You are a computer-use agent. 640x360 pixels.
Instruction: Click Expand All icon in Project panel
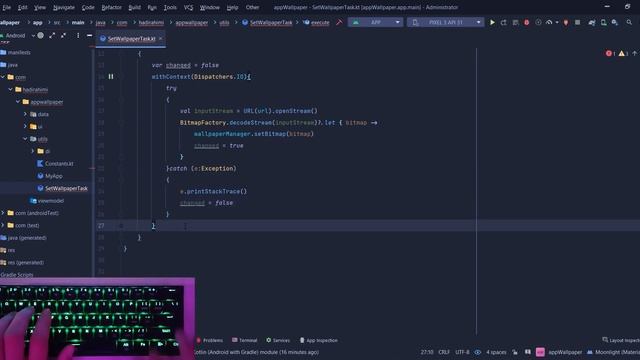tap(52, 36)
